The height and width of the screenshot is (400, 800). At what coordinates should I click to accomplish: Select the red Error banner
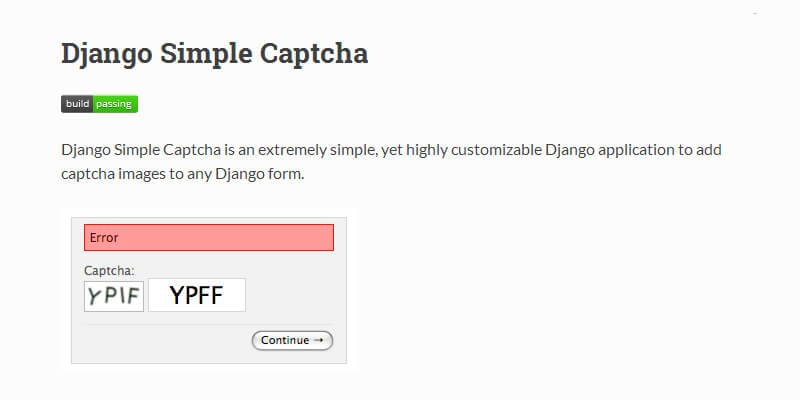coord(208,238)
